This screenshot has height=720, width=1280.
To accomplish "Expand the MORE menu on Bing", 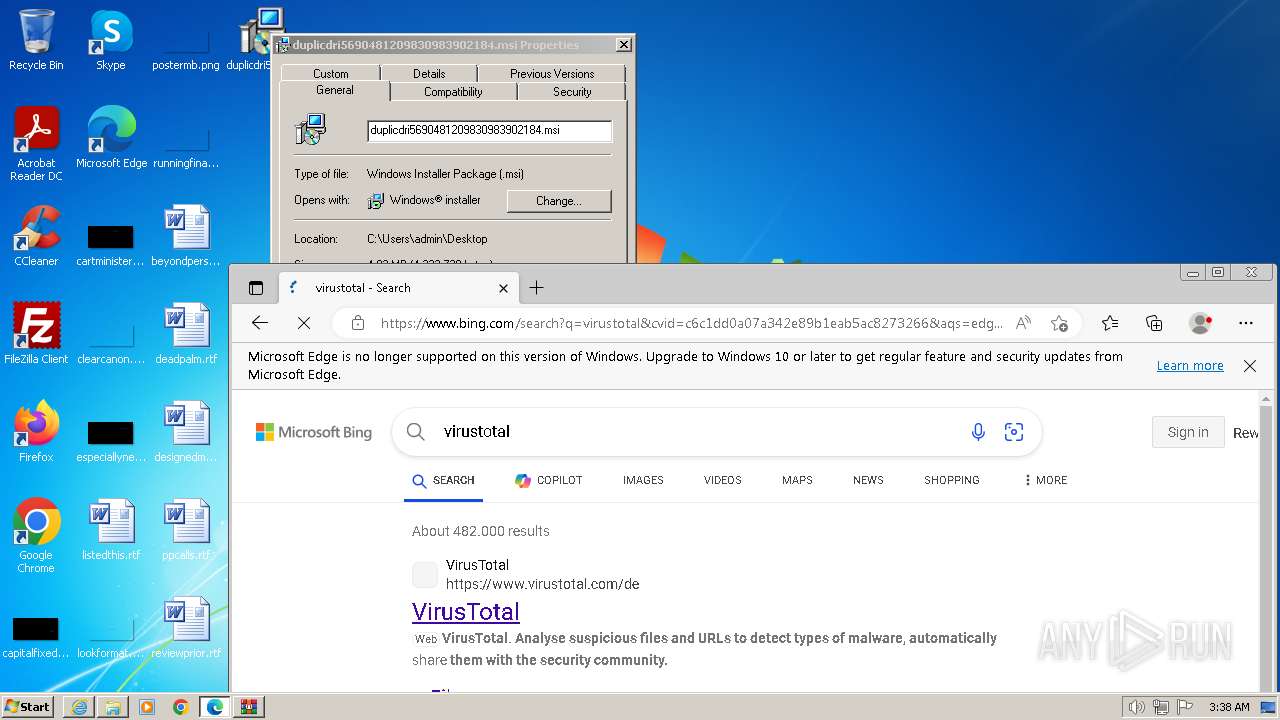I will (x=1045, y=480).
